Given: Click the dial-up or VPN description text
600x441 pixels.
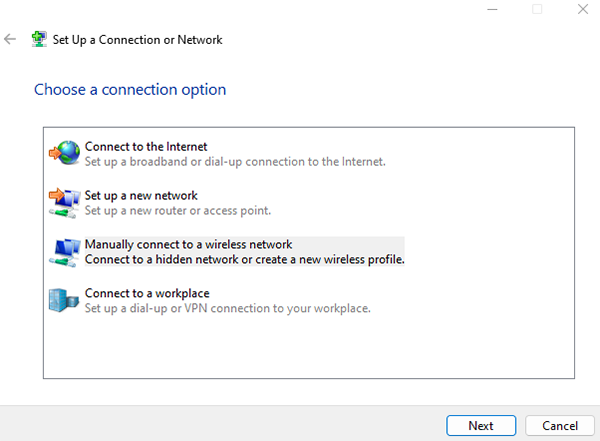Looking at the screenshot, I should [x=228, y=308].
